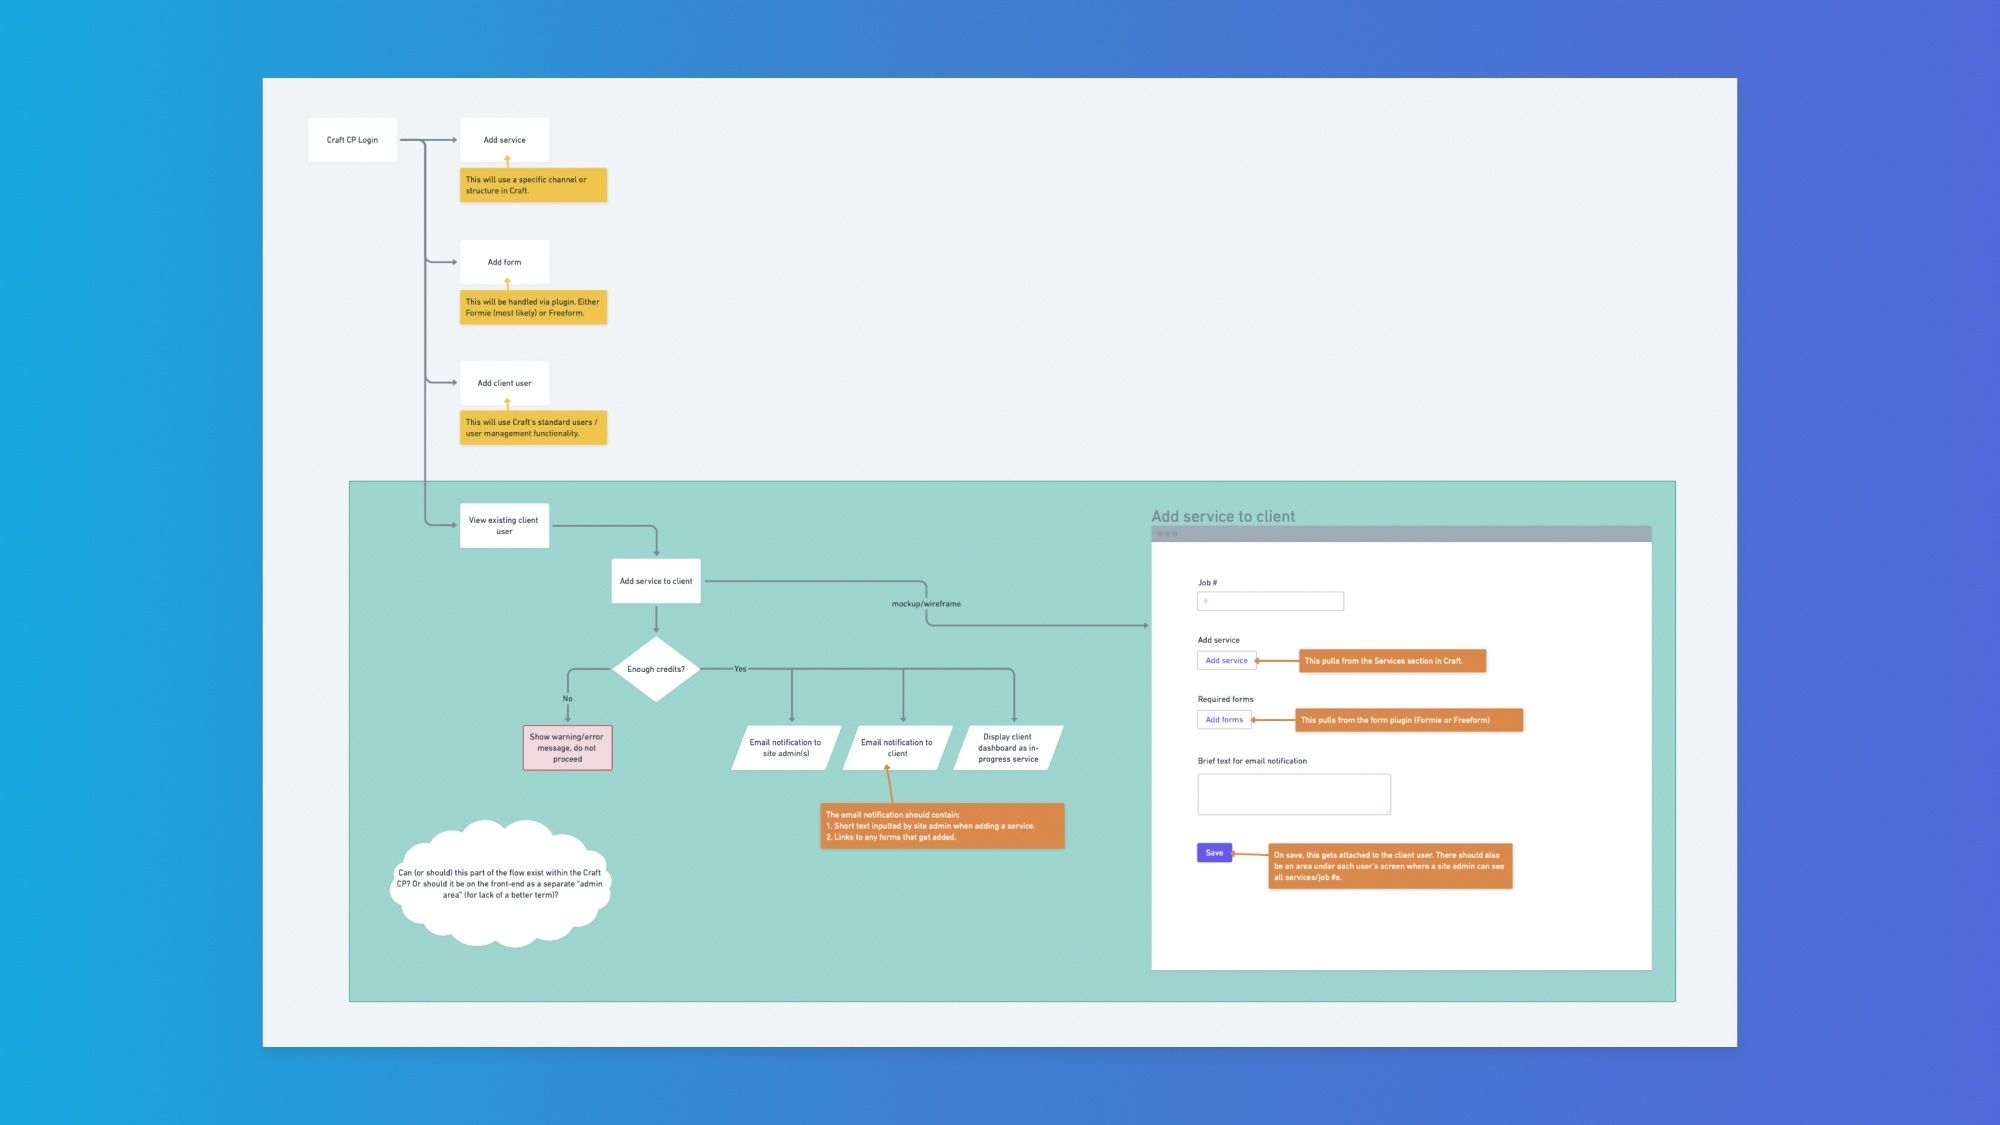
Task: Click the cloud-shaped question note
Action: tap(500, 884)
